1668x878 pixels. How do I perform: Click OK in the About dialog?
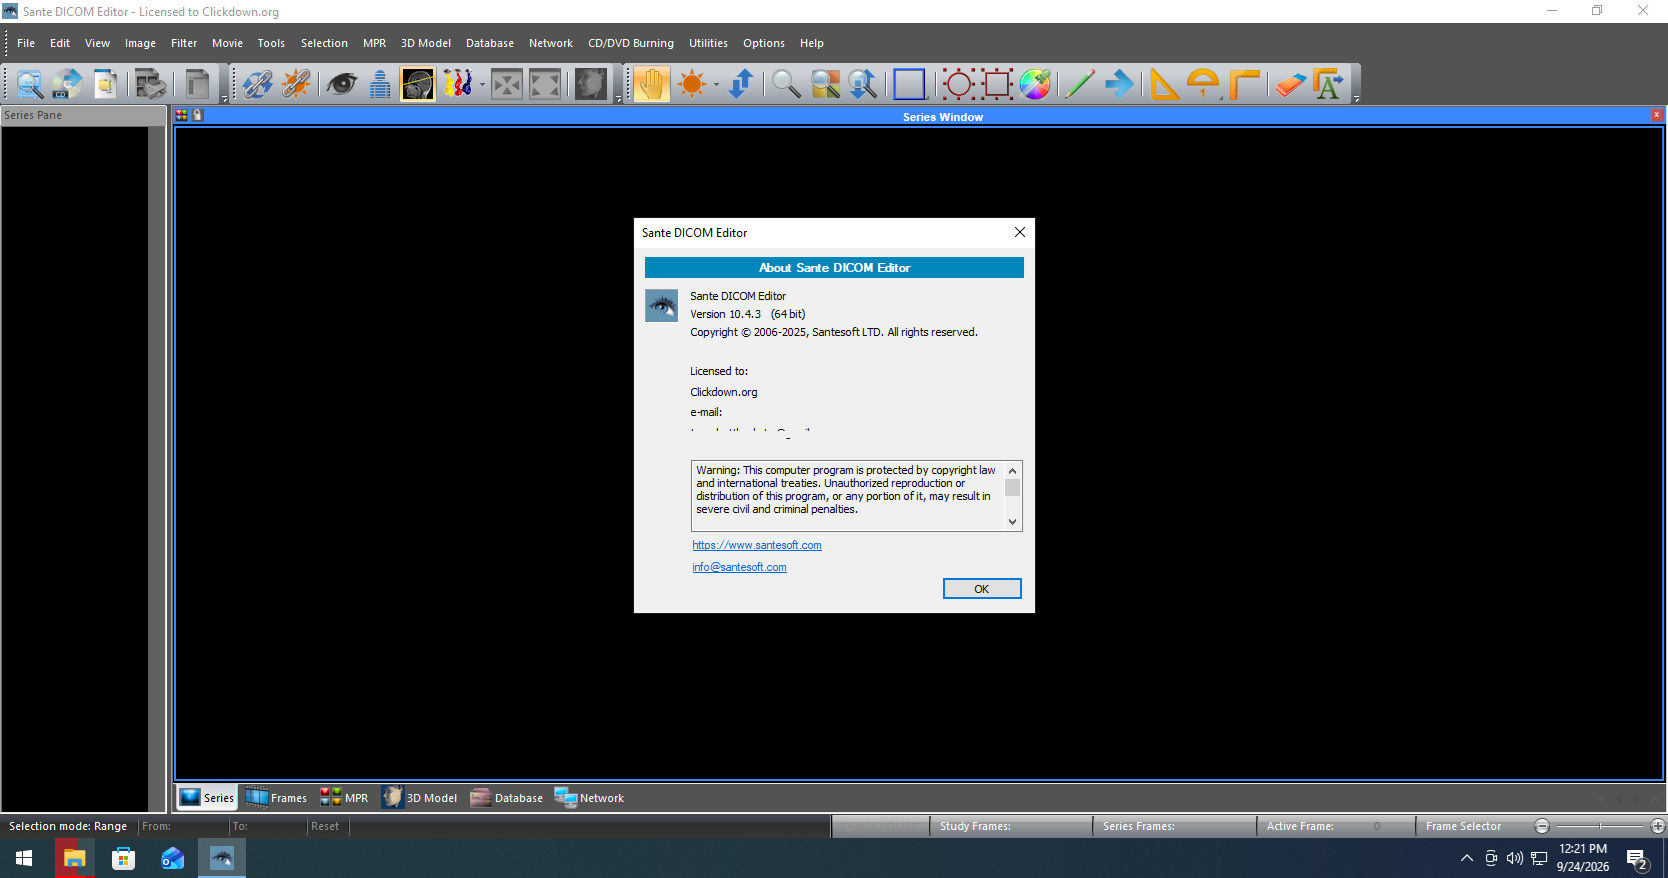point(982,589)
